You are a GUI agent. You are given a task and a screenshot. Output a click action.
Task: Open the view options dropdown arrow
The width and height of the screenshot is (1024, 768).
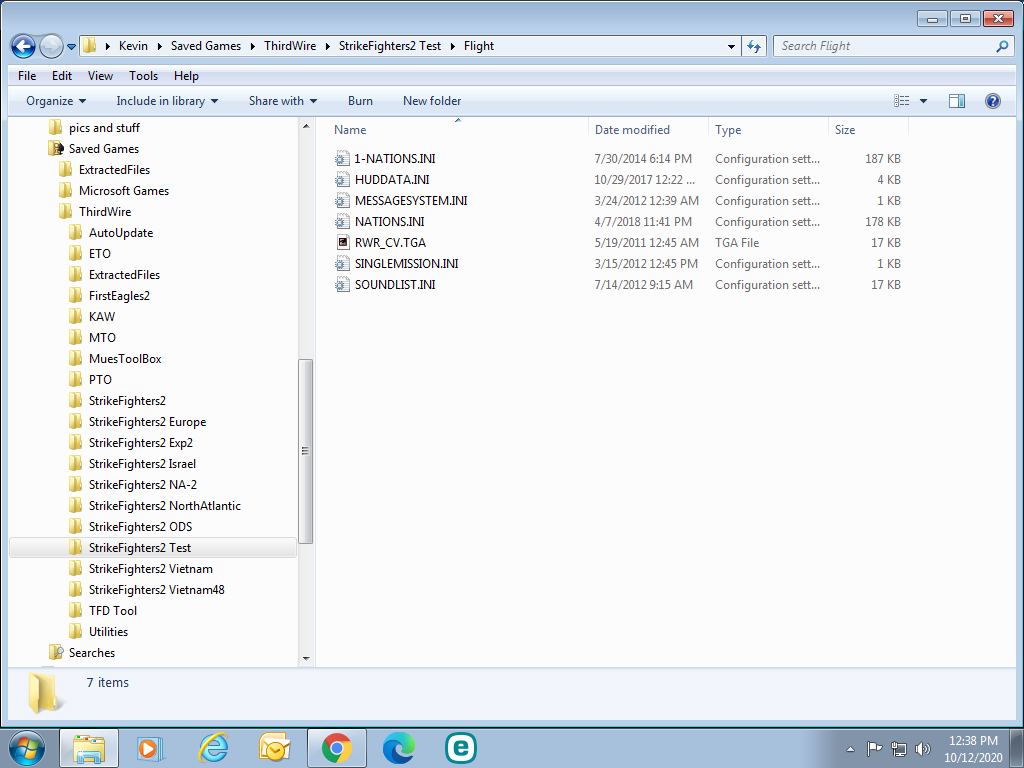pos(923,101)
